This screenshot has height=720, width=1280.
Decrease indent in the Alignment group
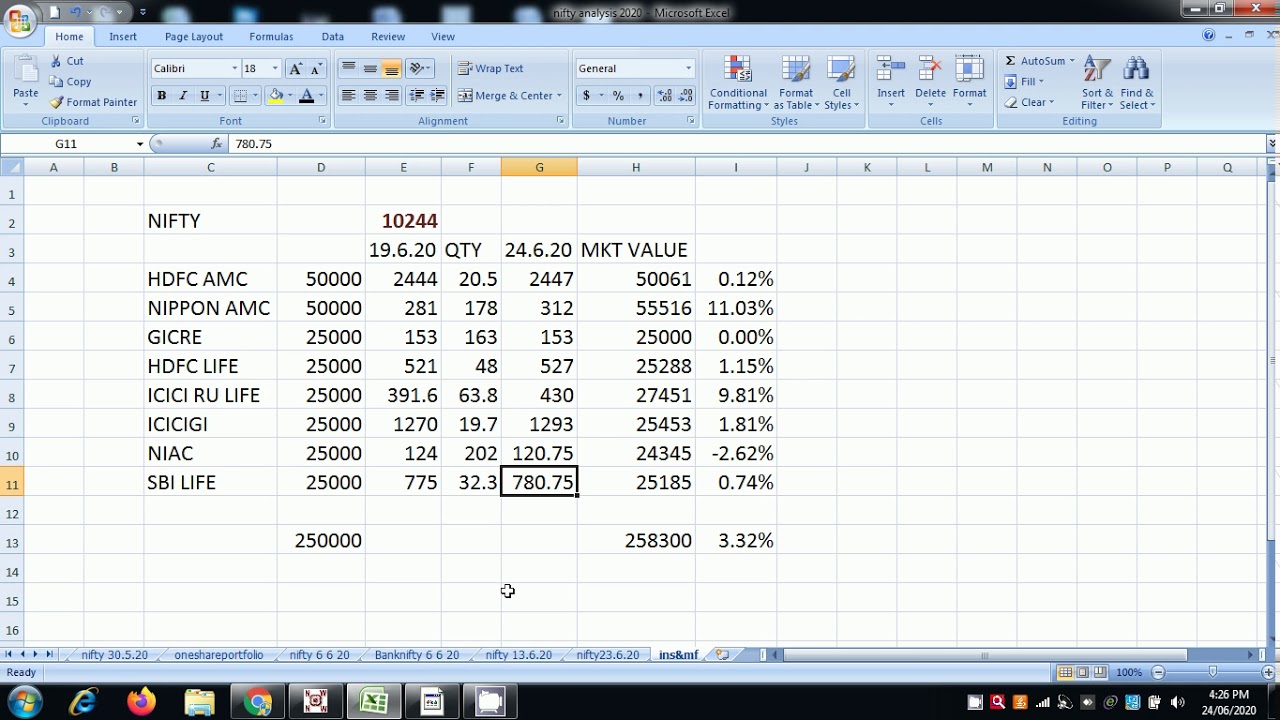pyautogui.click(x=417, y=96)
